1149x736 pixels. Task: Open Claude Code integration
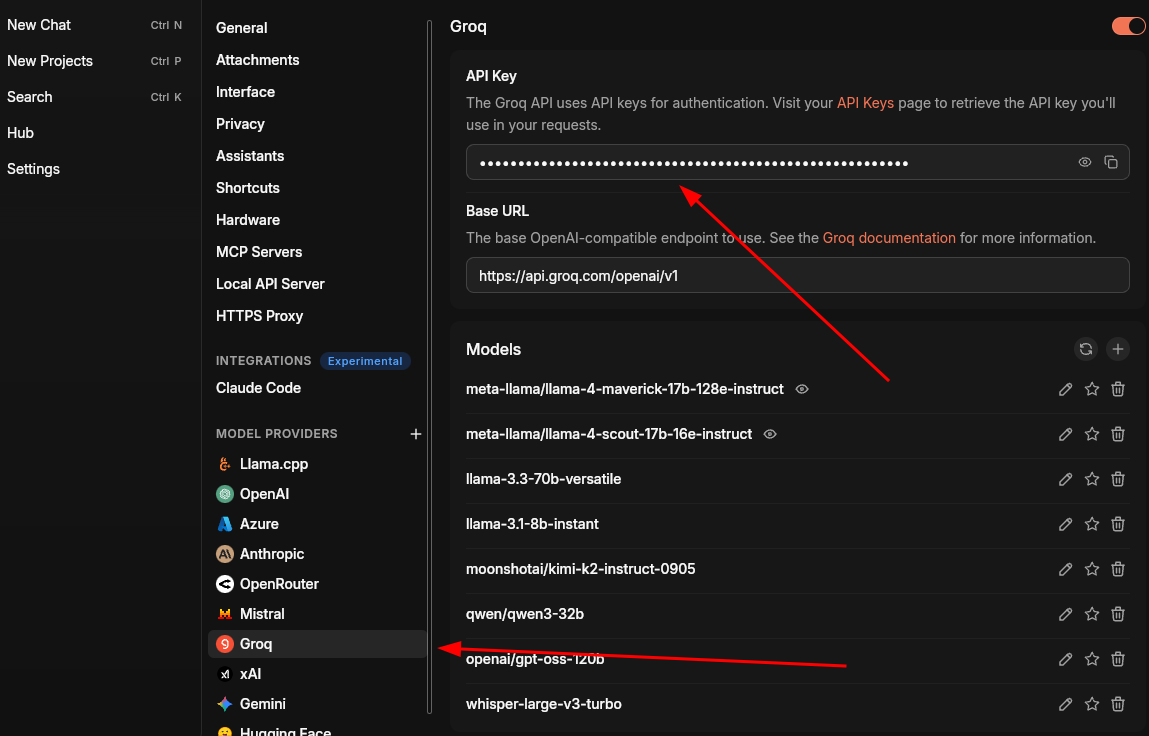[259, 388]
